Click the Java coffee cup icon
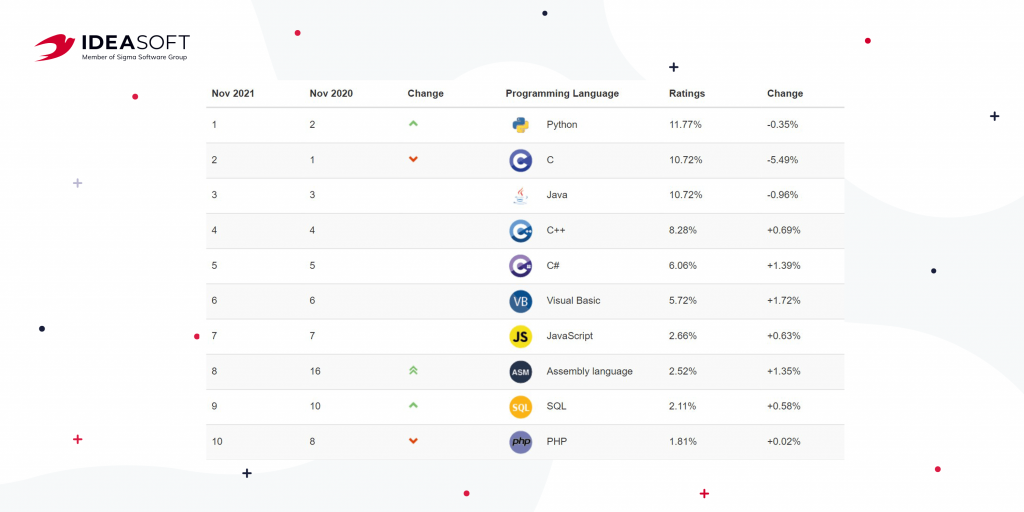Screen dimensions: 1024x512 520,195
